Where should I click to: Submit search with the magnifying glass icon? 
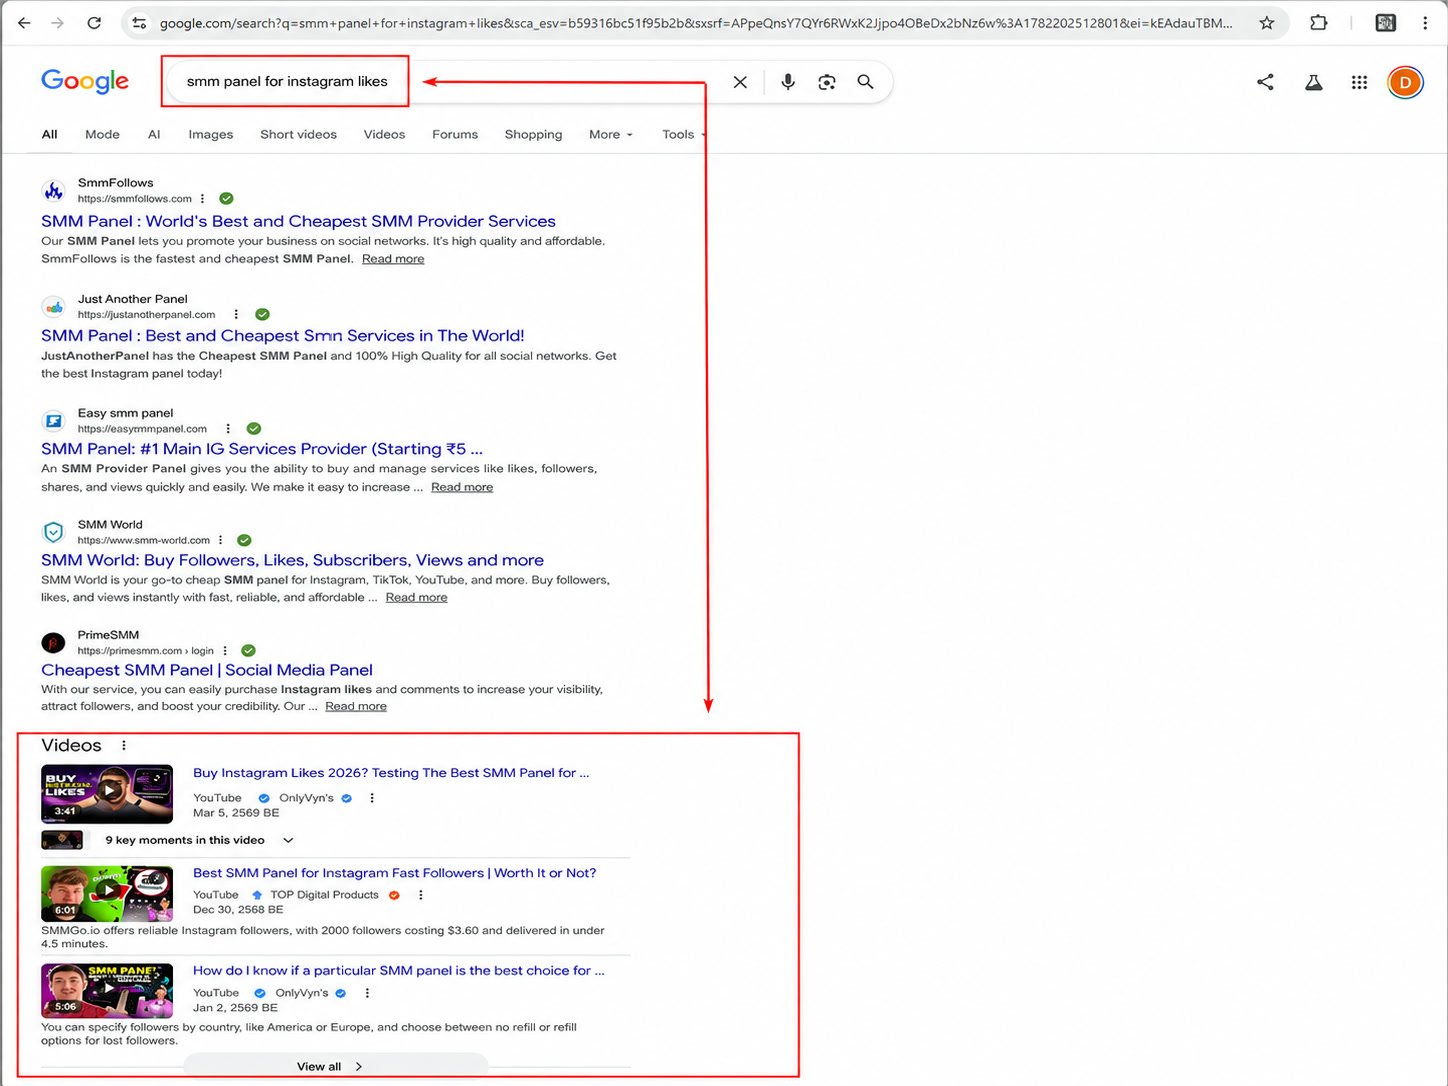pyautogui.click(x=866, y=82)
